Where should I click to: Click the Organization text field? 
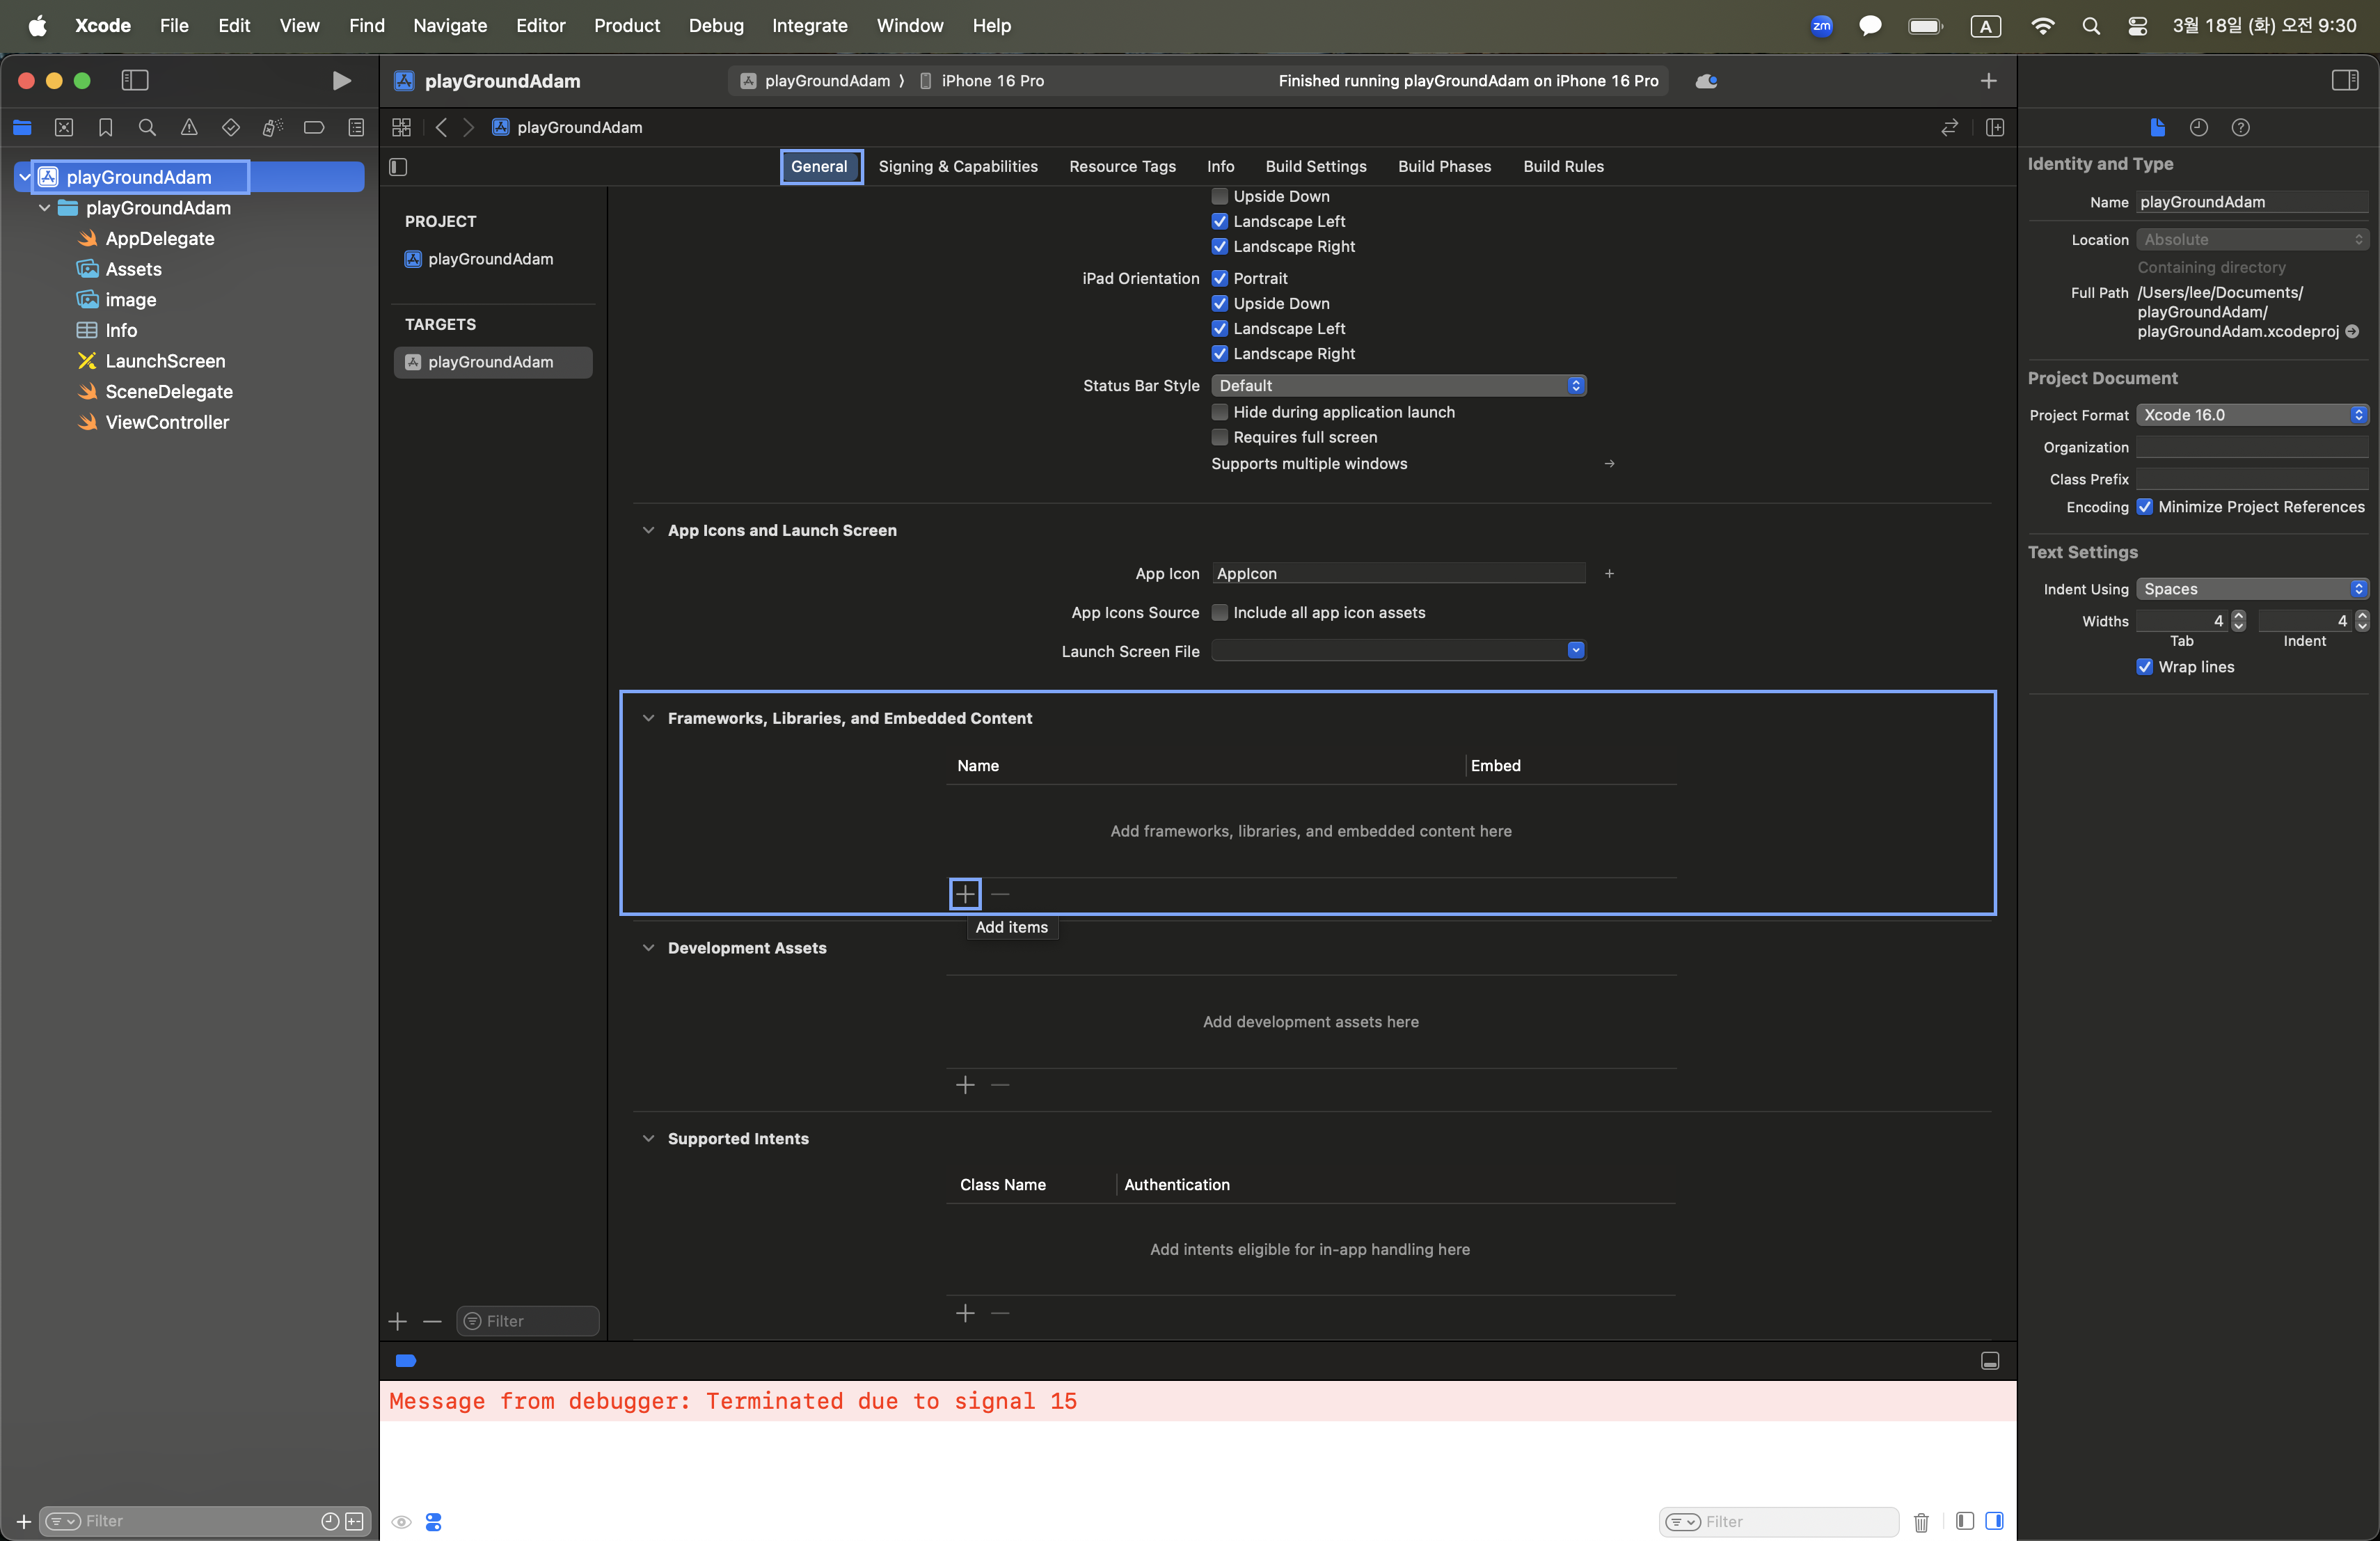pos(2251,447)
